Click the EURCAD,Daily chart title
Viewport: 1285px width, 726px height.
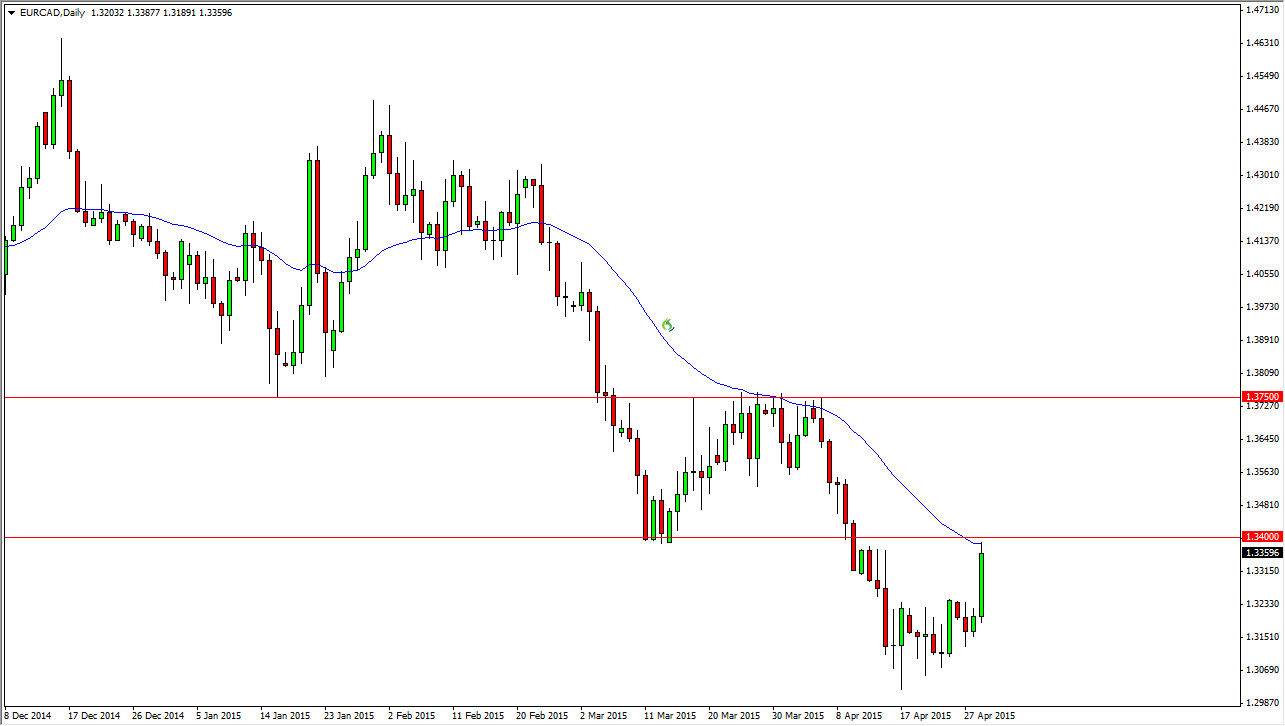pyautogui.click(x=51, y=13)
